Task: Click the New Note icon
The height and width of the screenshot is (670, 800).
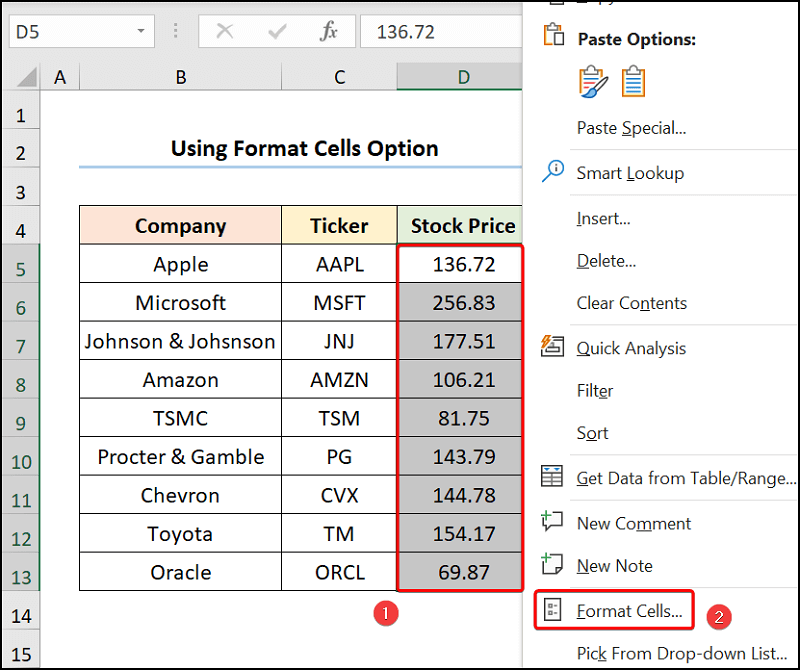Action: pyautogui.click(x=552, y=565)
